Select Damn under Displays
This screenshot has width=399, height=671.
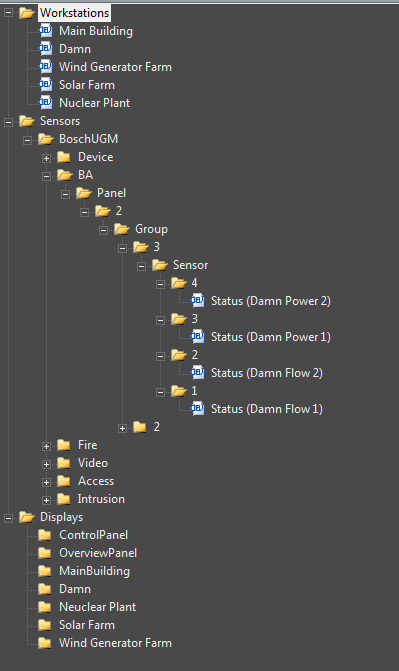(x=75, y=589)
